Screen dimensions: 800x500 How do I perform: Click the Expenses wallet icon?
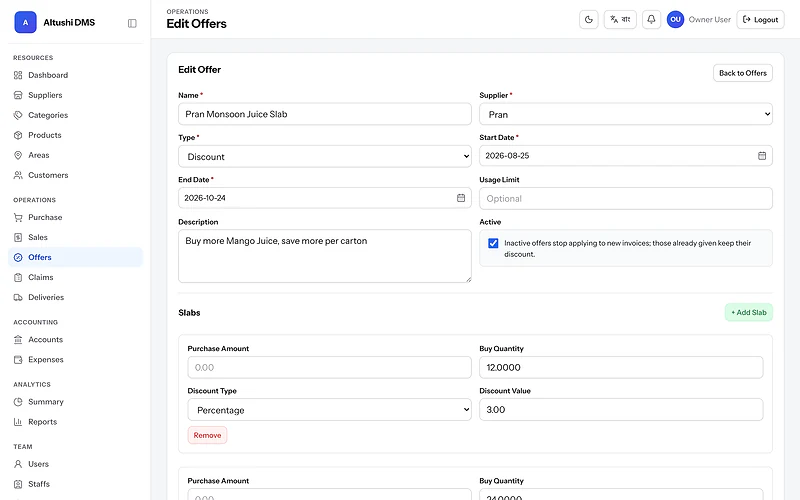click(x=18, y=360)
